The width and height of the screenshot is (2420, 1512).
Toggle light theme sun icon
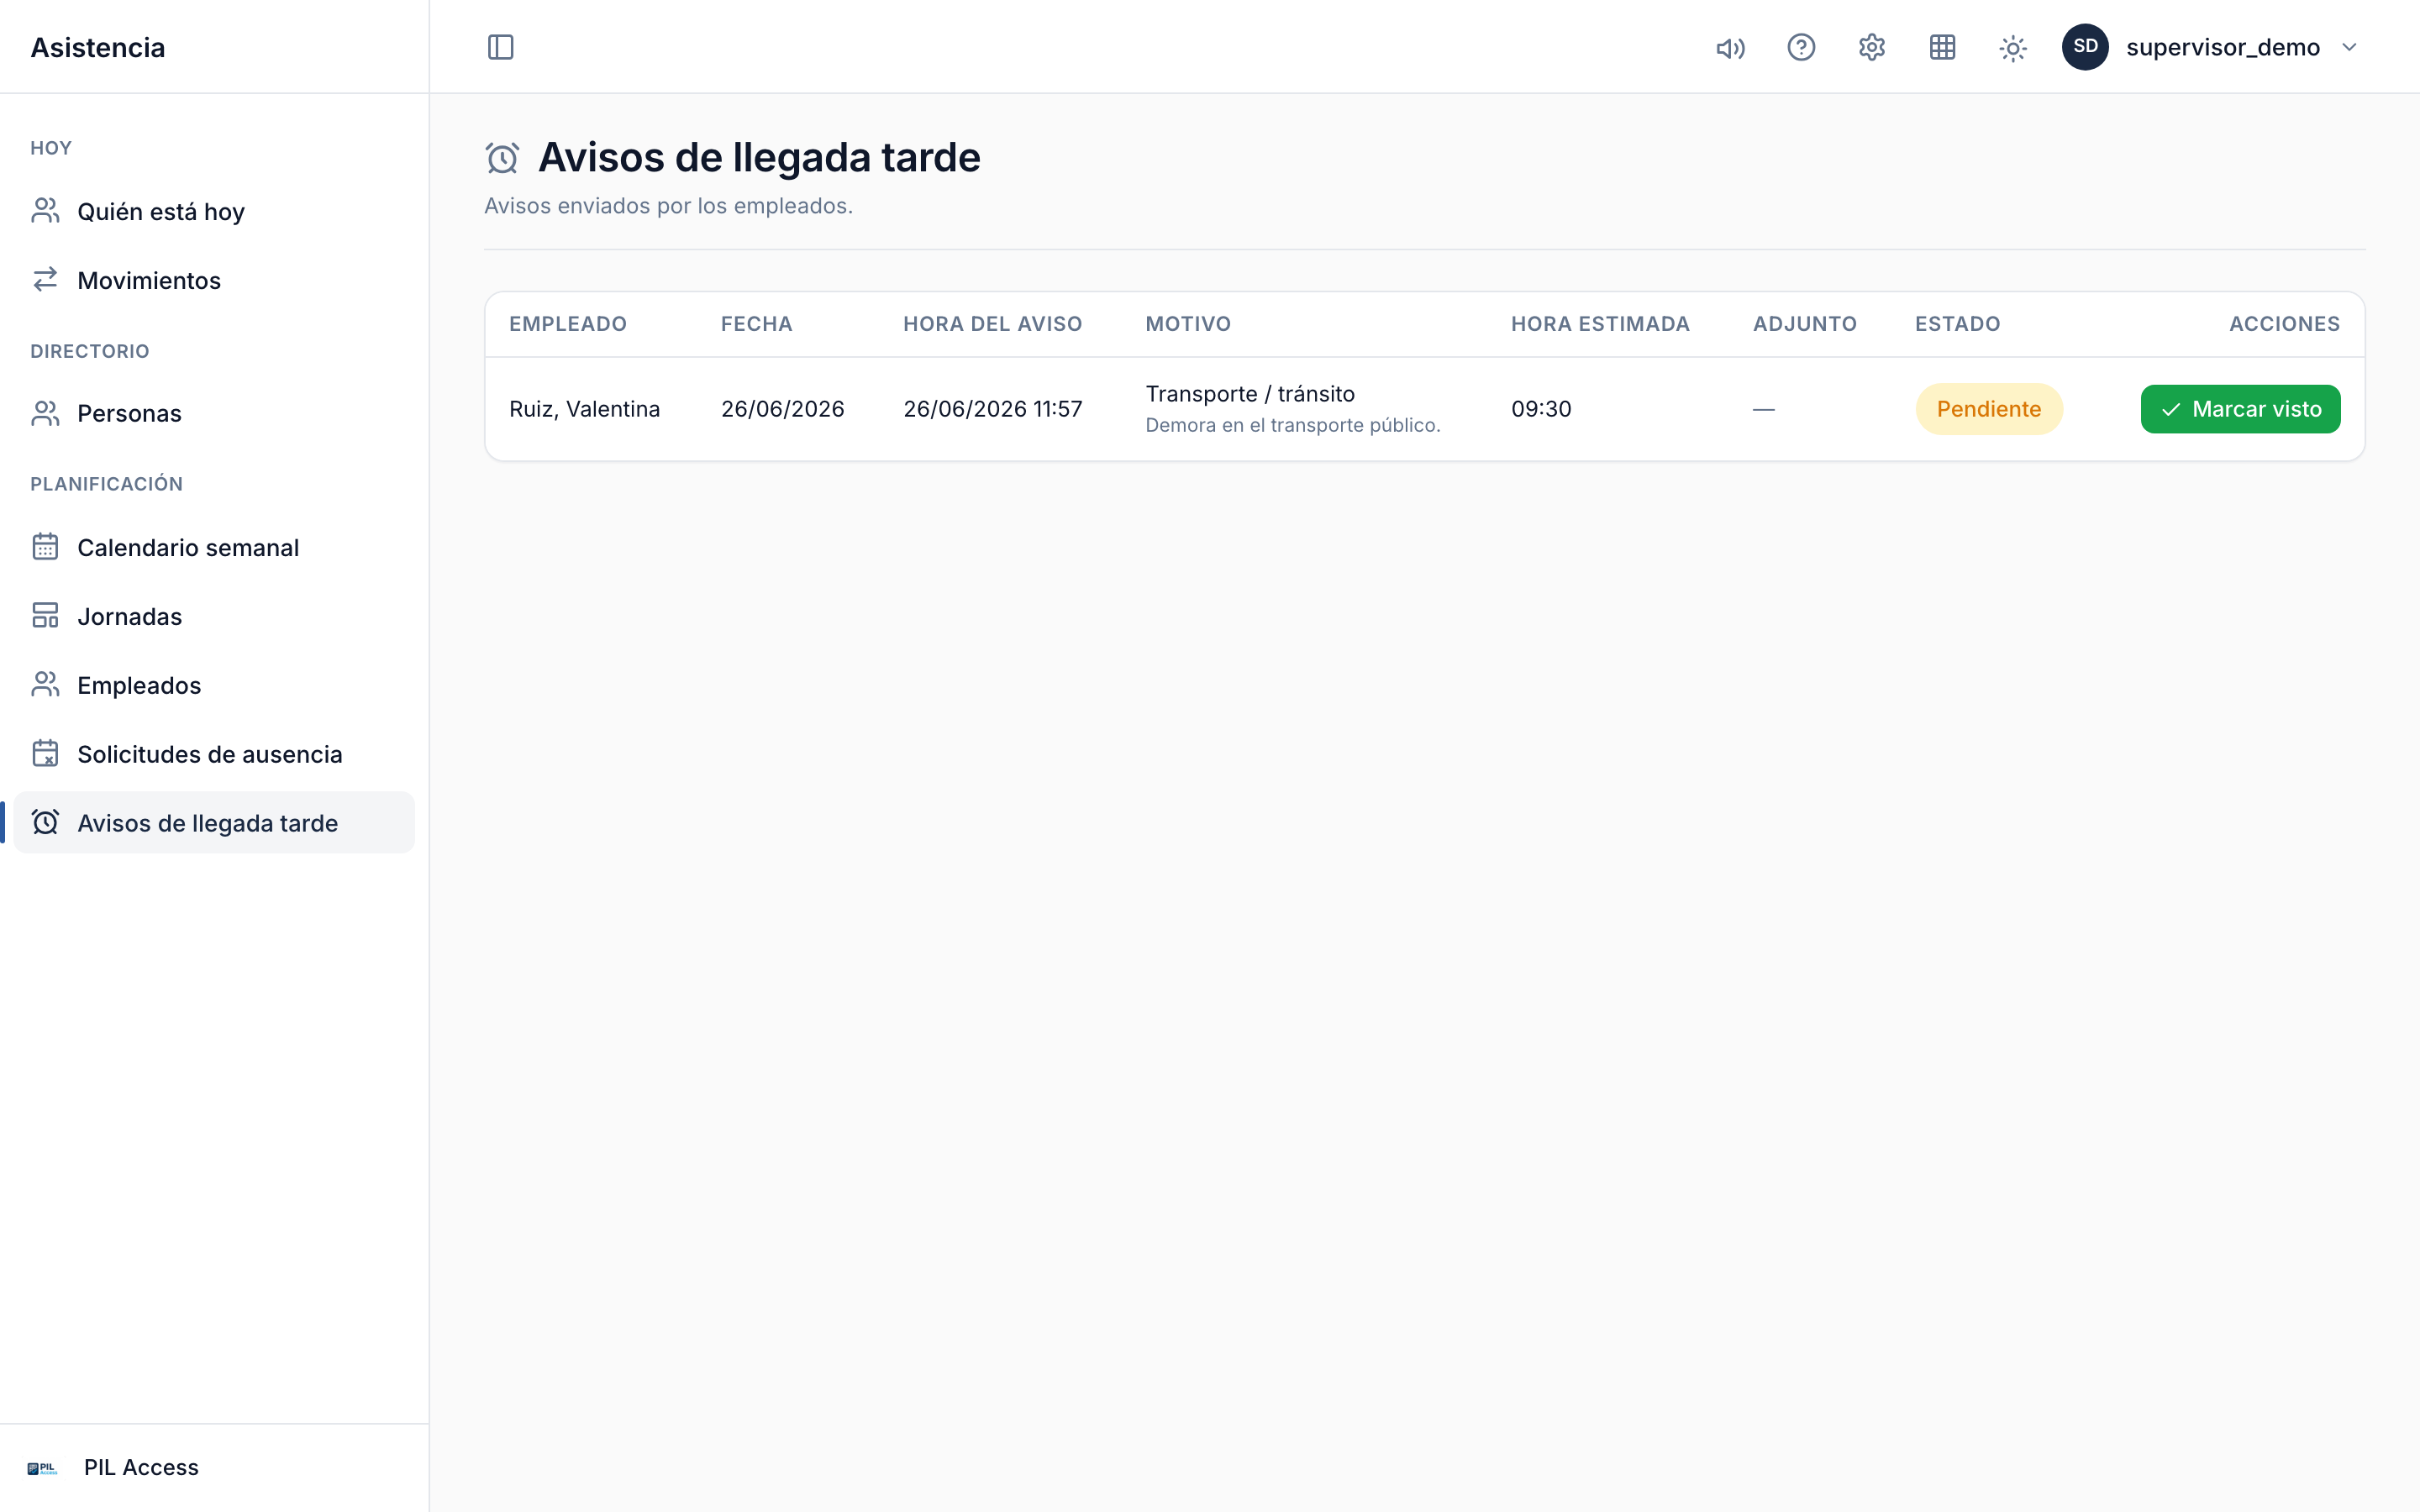[x=2013, y=47]
